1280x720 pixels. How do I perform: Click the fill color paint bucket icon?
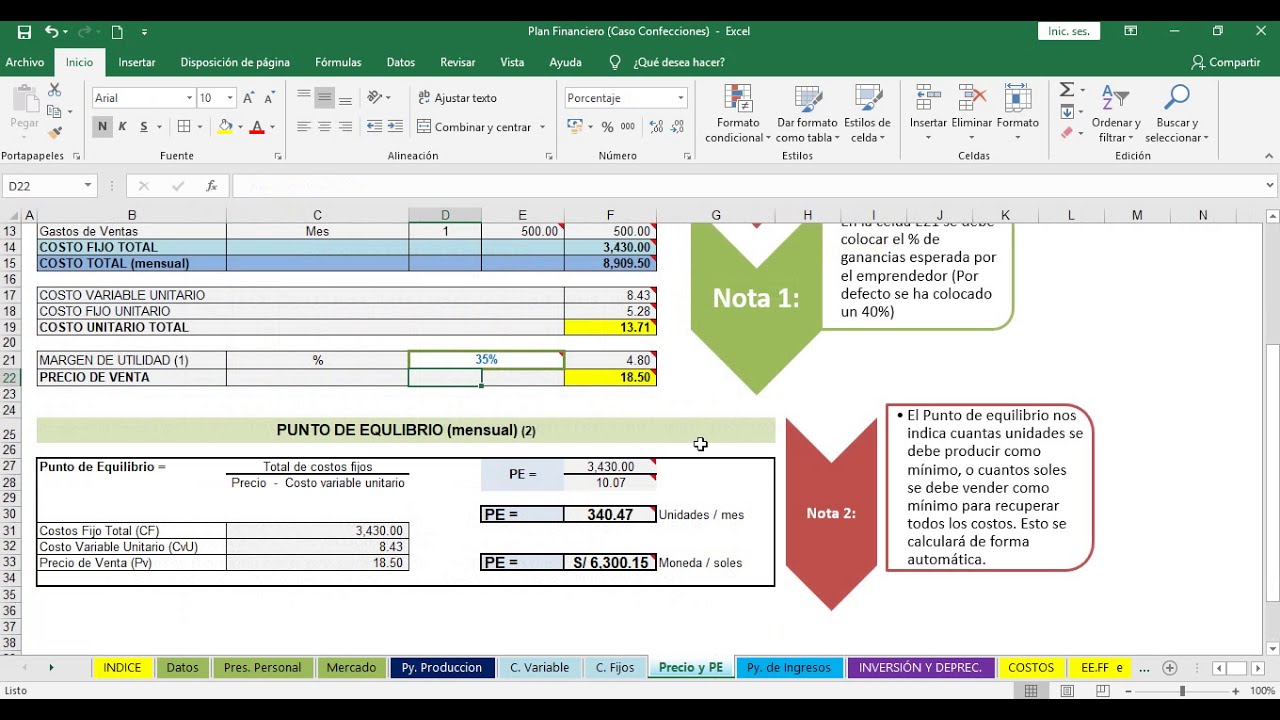point(224,127)
